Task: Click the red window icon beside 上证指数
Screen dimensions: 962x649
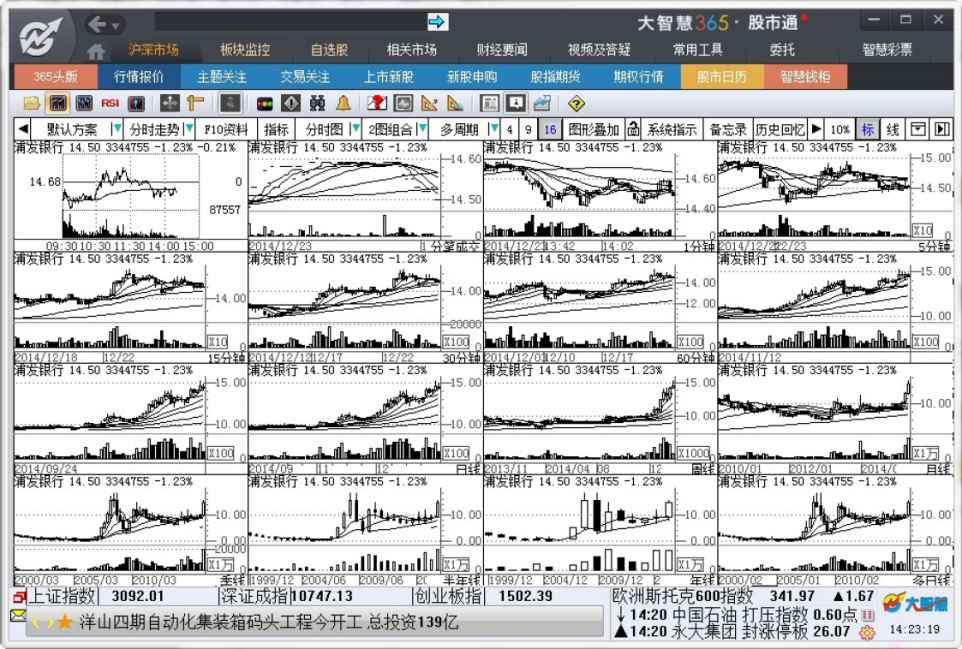Action: pos(19,596)
